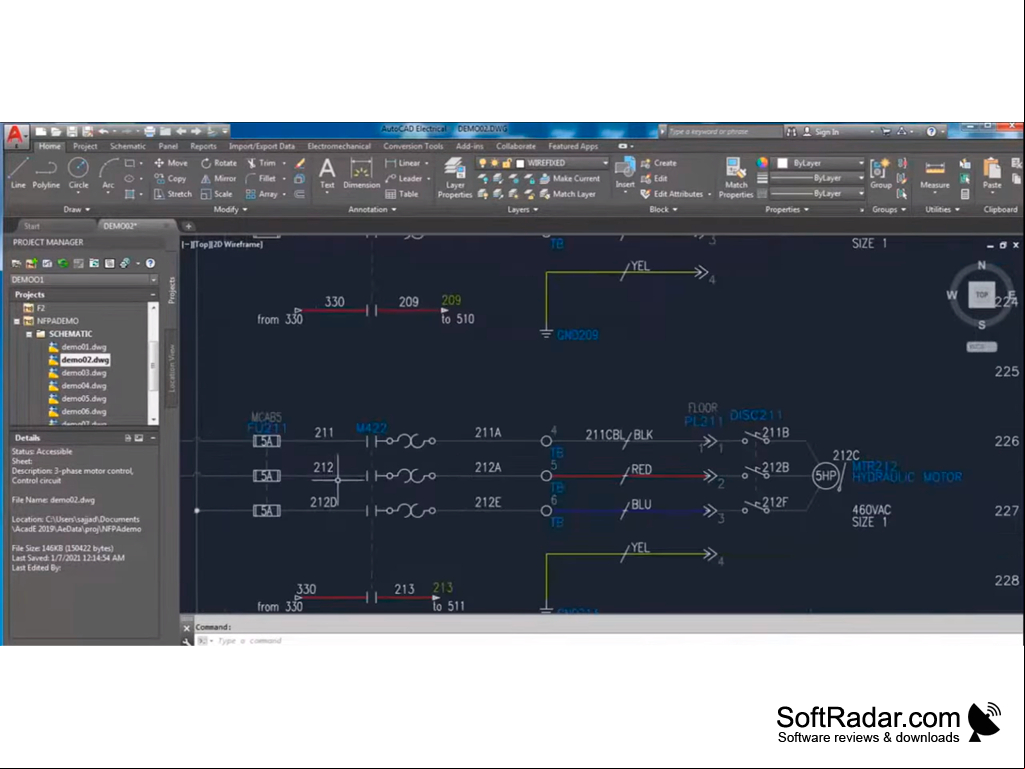The height and width of the screenshot is (769, 1025).
Task: Click the Rotate tool
Action: tap(219, 163)
